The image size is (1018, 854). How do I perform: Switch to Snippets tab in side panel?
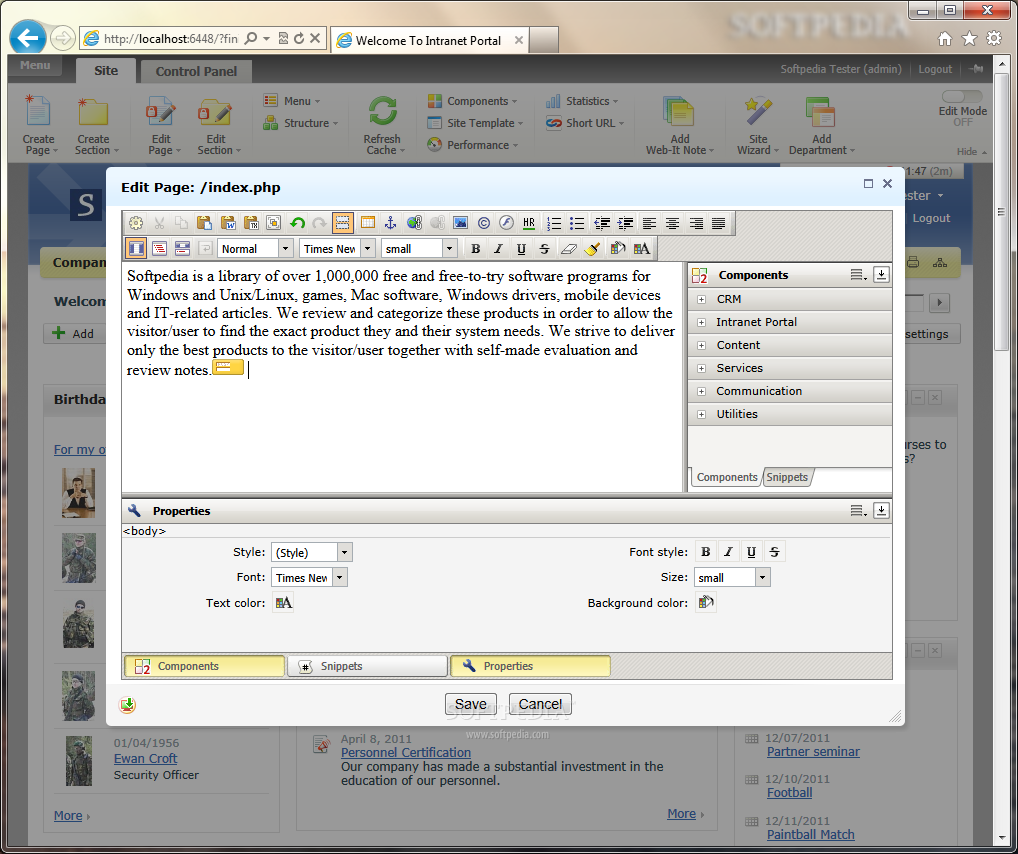point(787,477)
